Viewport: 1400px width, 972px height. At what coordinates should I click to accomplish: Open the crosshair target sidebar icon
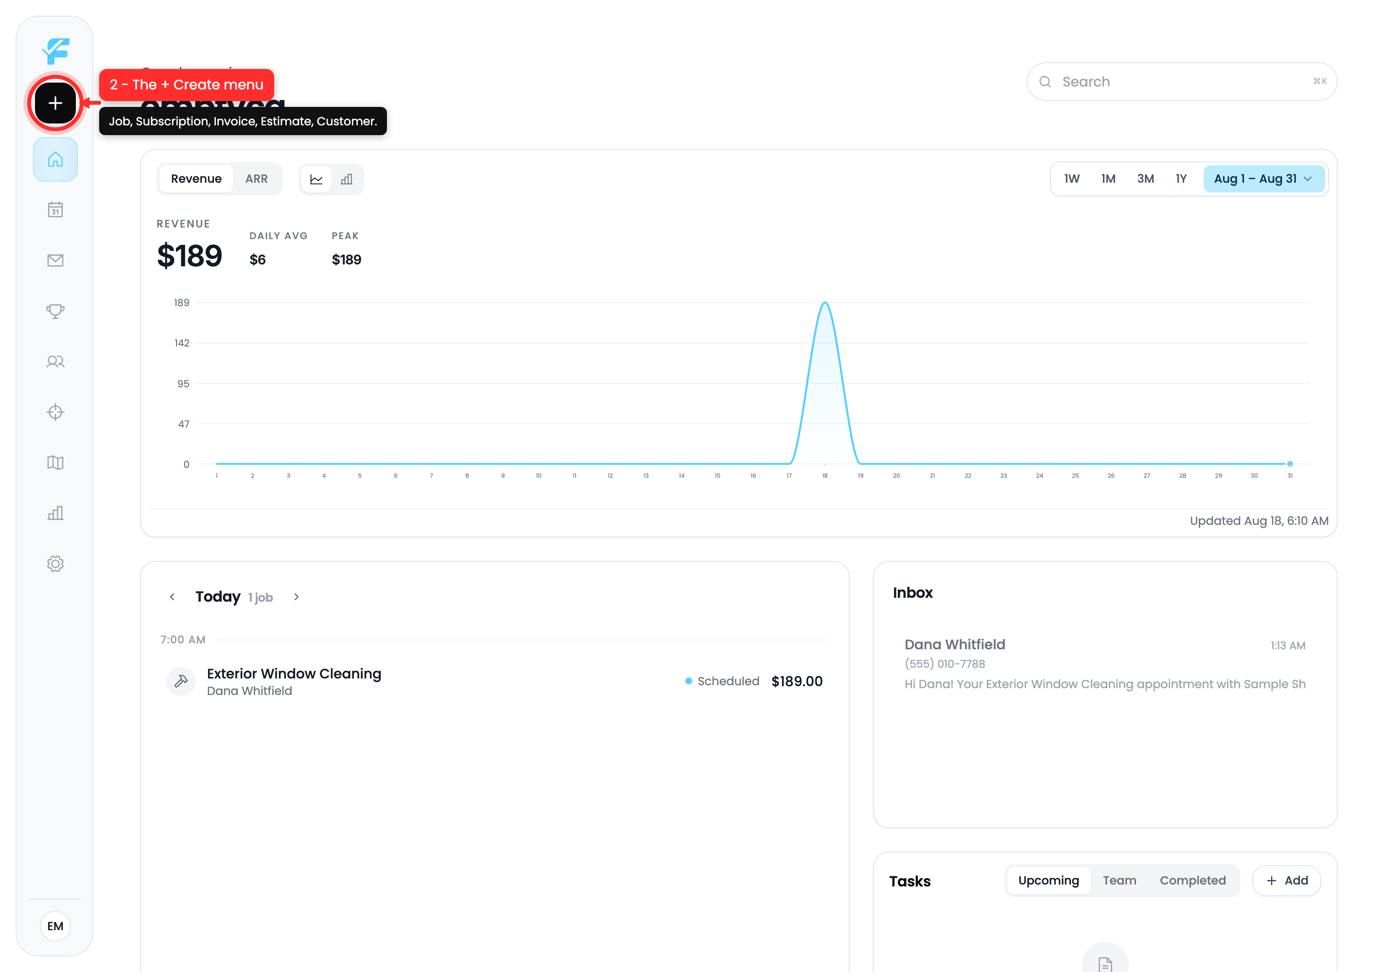(55, 412)
